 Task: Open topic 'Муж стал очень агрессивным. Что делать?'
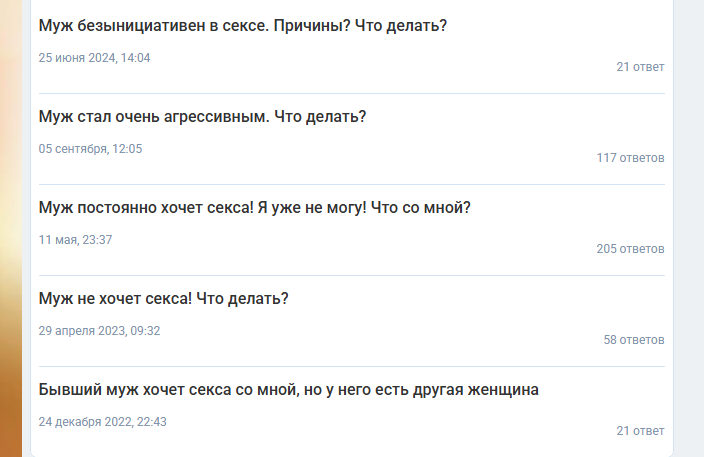coord(202,117)
